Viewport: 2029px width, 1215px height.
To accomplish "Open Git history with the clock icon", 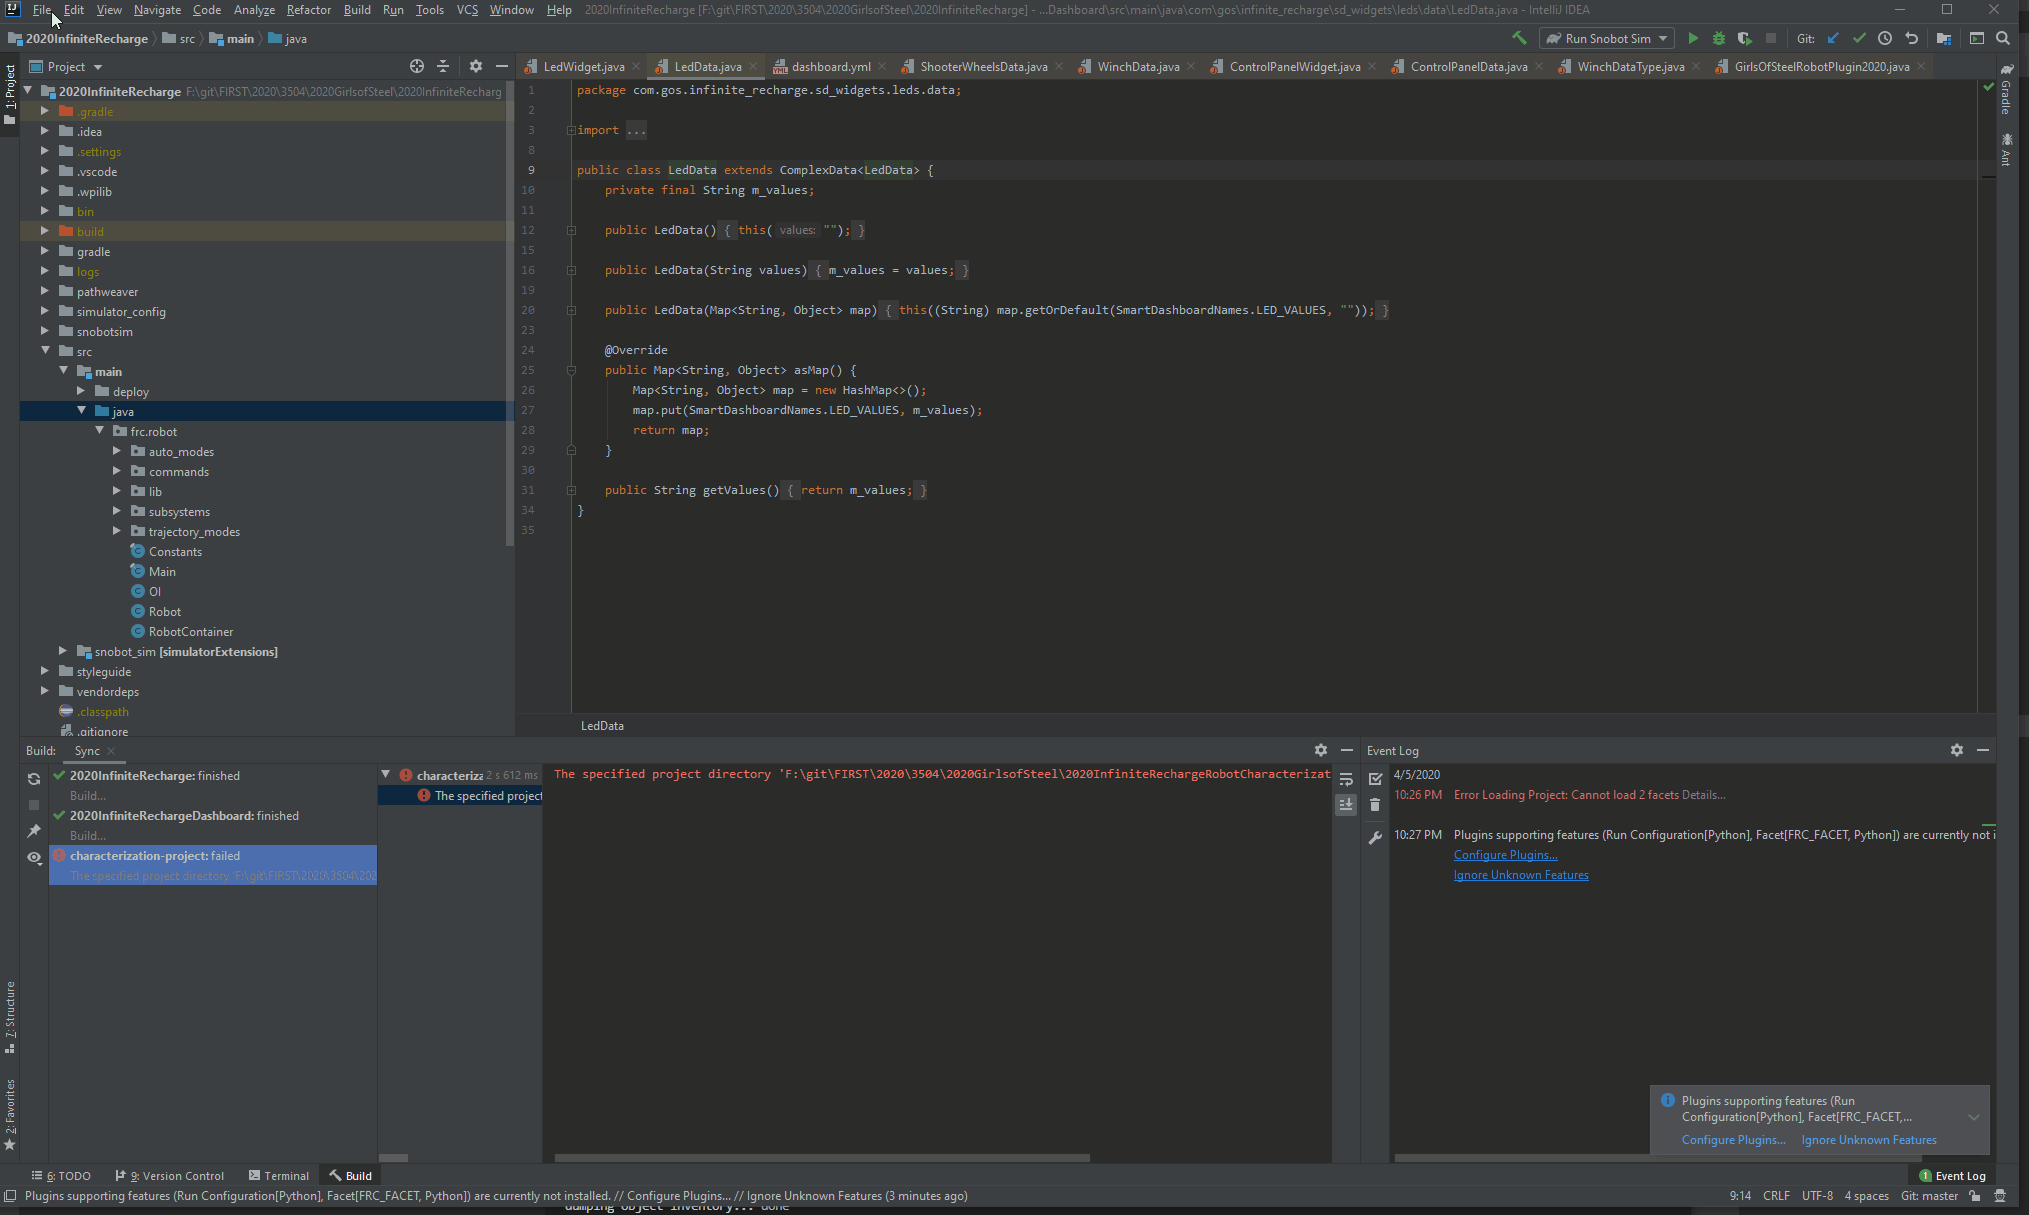I will coord(1886,37).
